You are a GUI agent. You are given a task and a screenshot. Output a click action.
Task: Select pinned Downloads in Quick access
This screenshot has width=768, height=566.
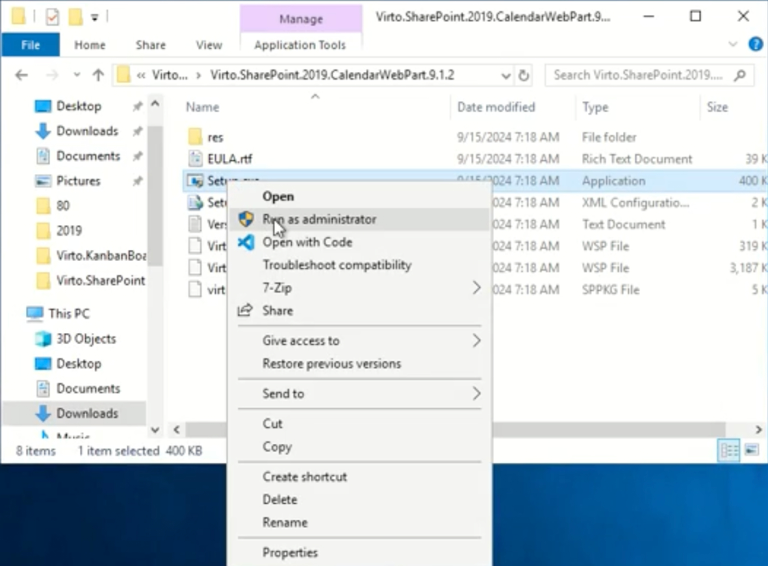click(x=87, y=131)
